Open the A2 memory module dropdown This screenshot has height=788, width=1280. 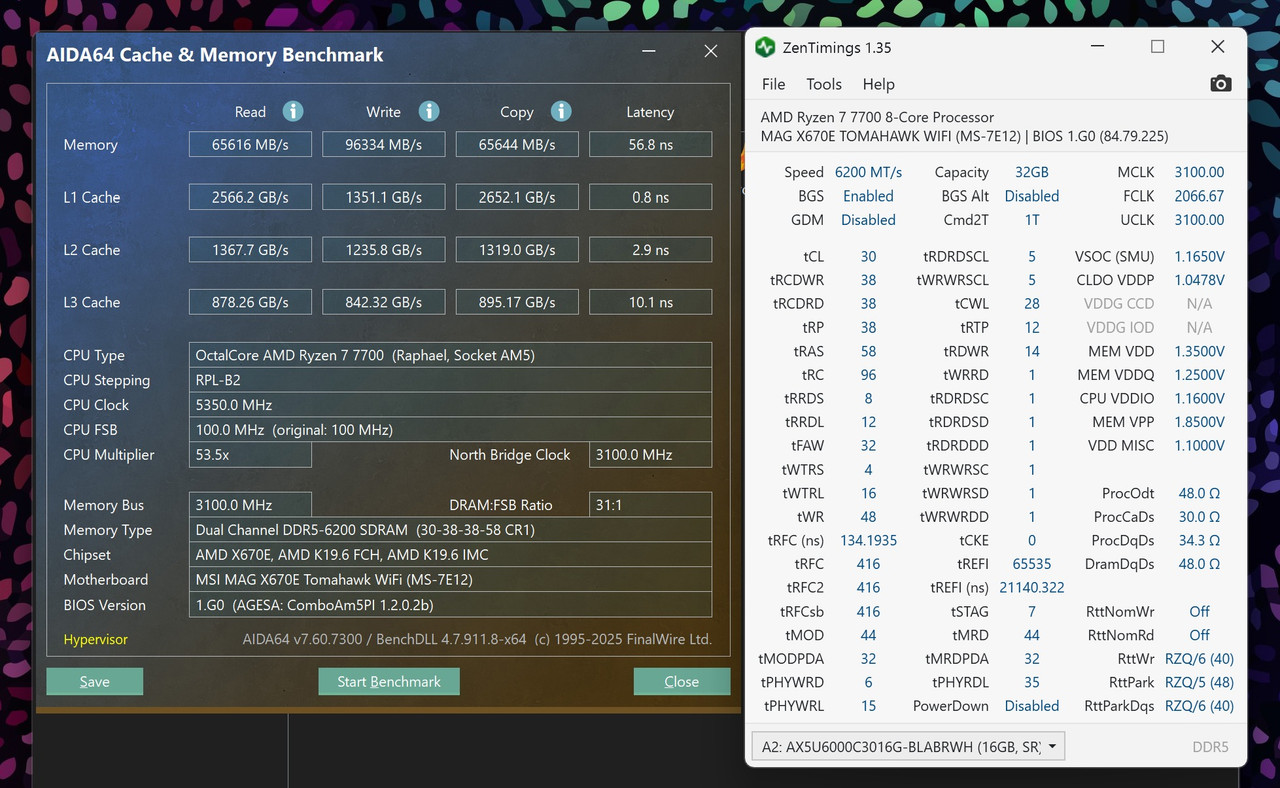908,746
